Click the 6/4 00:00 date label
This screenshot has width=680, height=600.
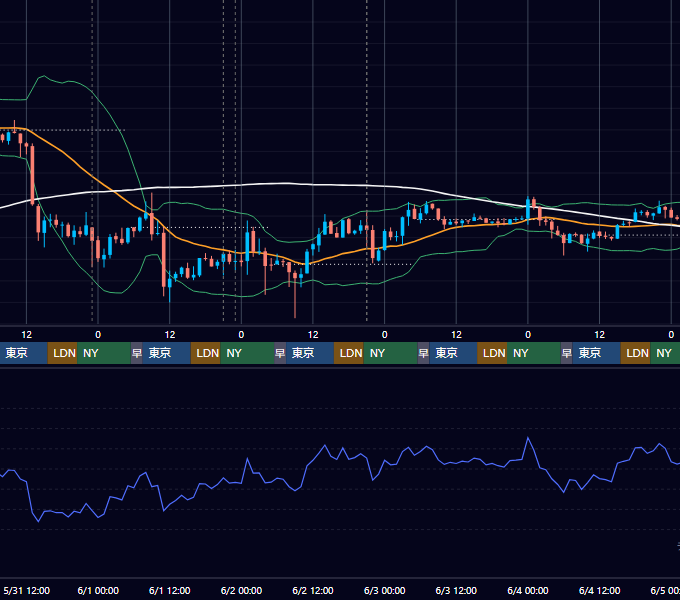click(x=528, y=590)
